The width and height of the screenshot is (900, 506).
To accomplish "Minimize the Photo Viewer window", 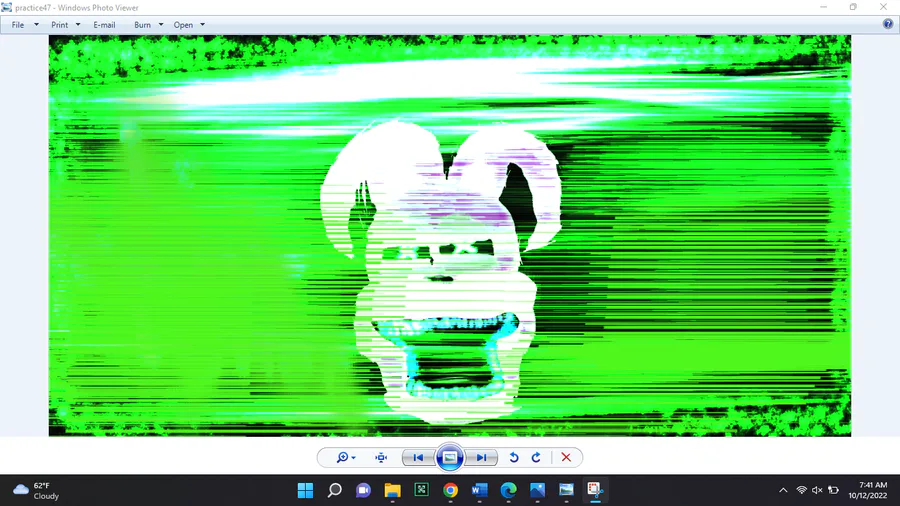I will click(x=824, y=7).
